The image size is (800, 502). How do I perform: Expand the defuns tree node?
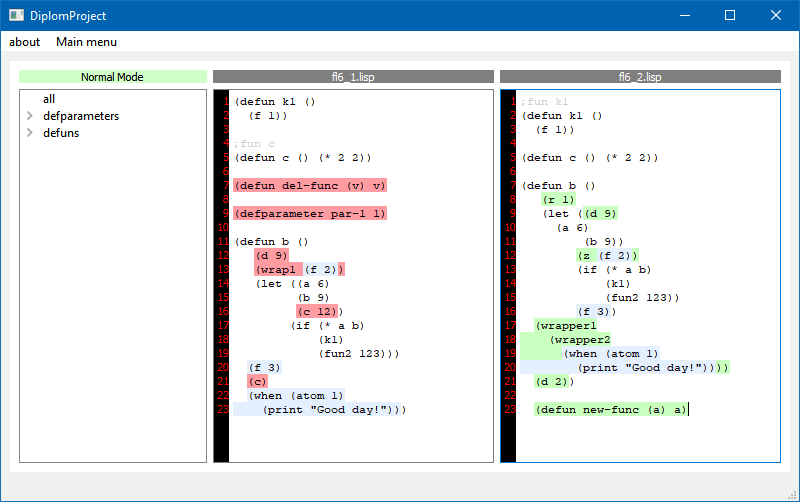click(x=29, y=133)
